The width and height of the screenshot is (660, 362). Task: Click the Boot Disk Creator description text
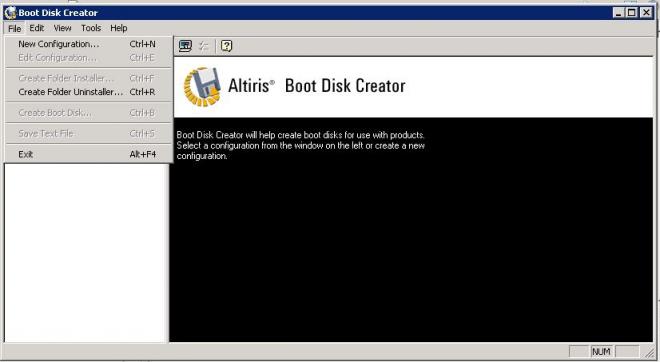[x=301, y=145]
